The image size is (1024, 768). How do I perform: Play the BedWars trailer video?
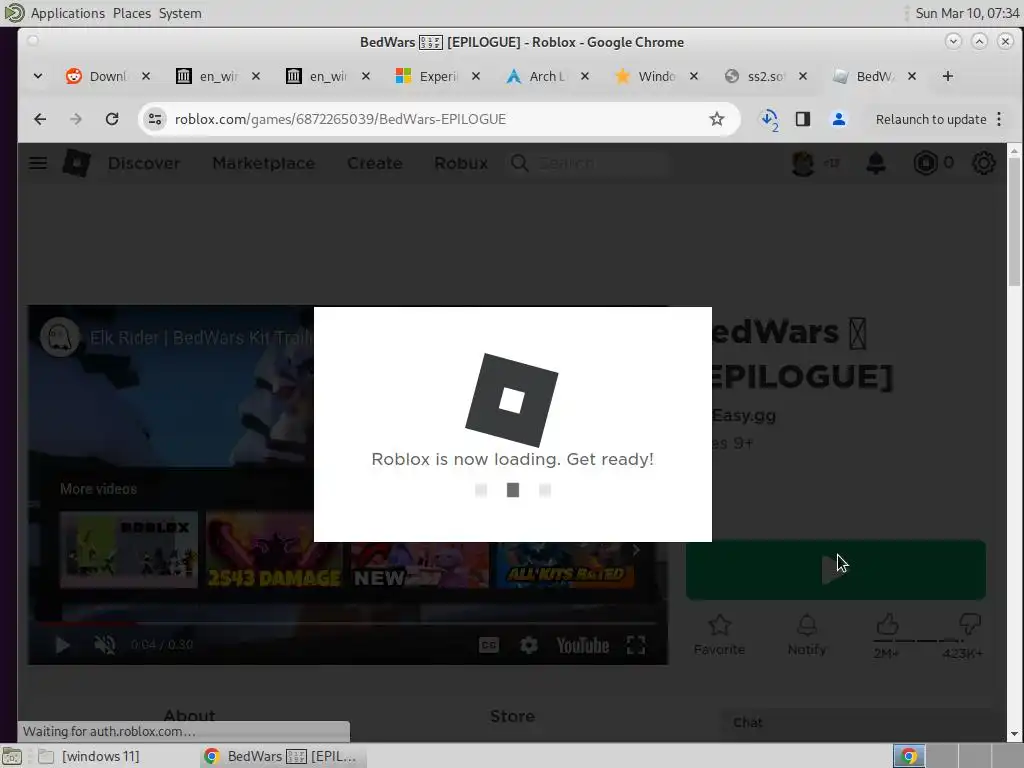pyautogui.click(x=63, y=645)
